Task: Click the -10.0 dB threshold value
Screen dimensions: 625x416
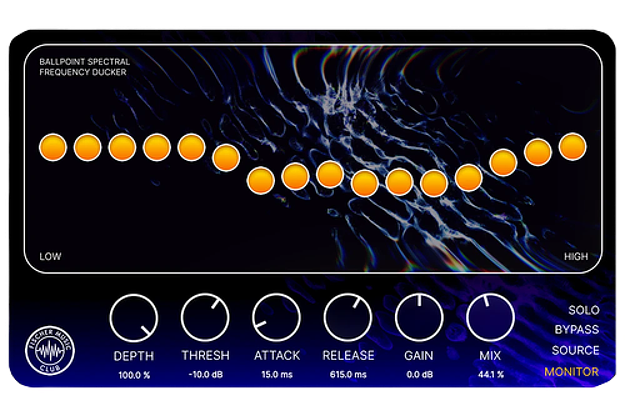Action: [206, 375]
